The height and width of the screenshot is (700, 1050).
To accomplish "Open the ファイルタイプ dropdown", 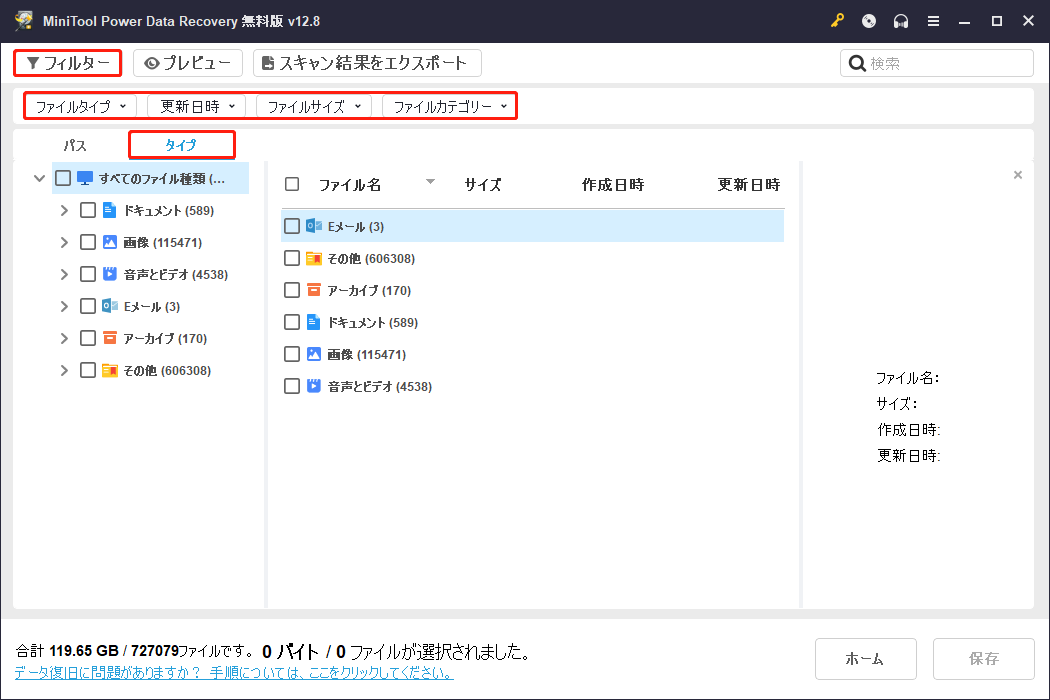I will point(80,105).
